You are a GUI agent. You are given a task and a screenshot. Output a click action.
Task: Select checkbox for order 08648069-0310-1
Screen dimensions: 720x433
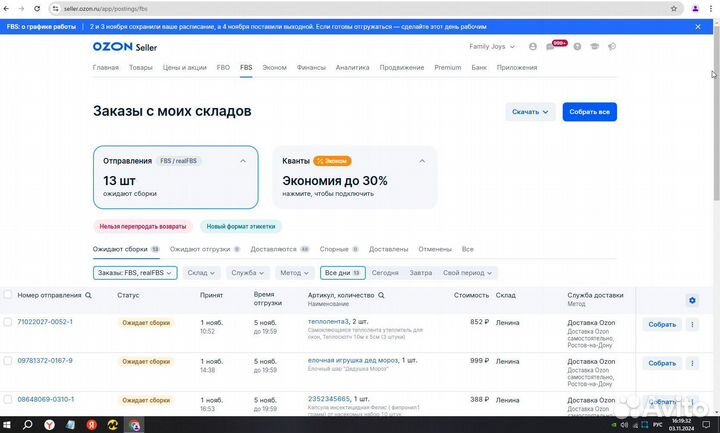[7, 399]
